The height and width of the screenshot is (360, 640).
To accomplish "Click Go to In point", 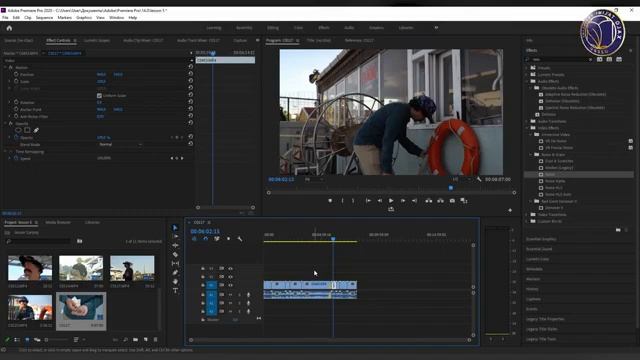I will click(368, 201).
